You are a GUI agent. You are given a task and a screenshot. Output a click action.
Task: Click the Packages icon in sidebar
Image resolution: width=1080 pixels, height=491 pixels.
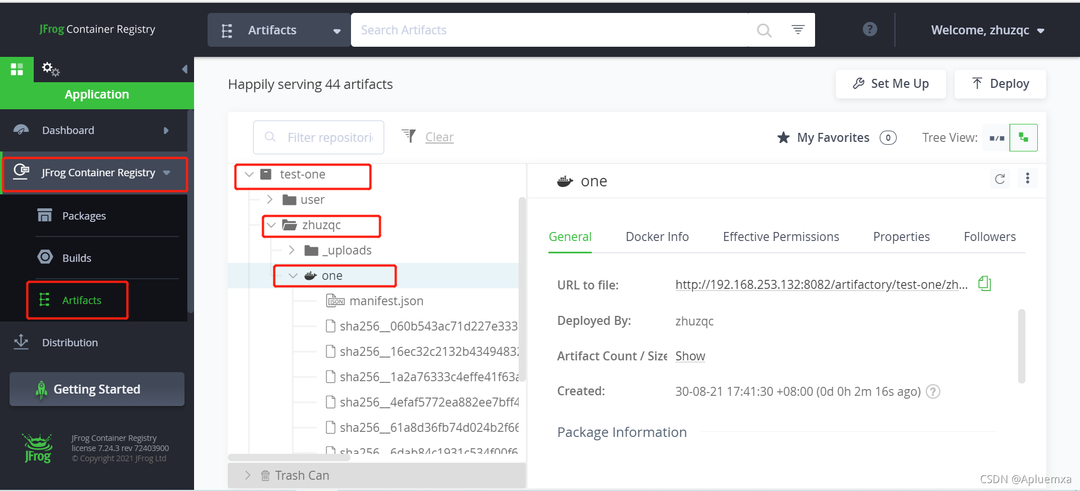[45, 216]
